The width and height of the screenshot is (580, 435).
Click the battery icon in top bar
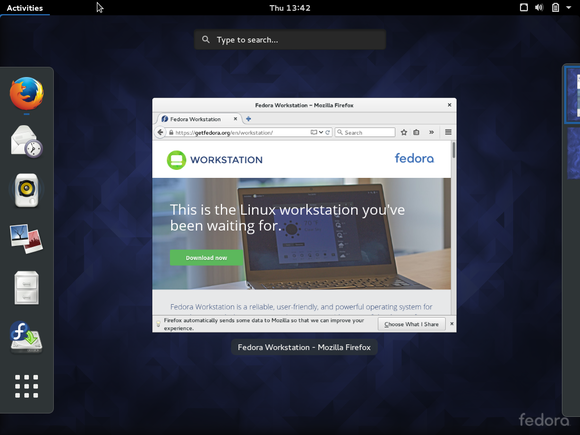[x=555, y=7]
